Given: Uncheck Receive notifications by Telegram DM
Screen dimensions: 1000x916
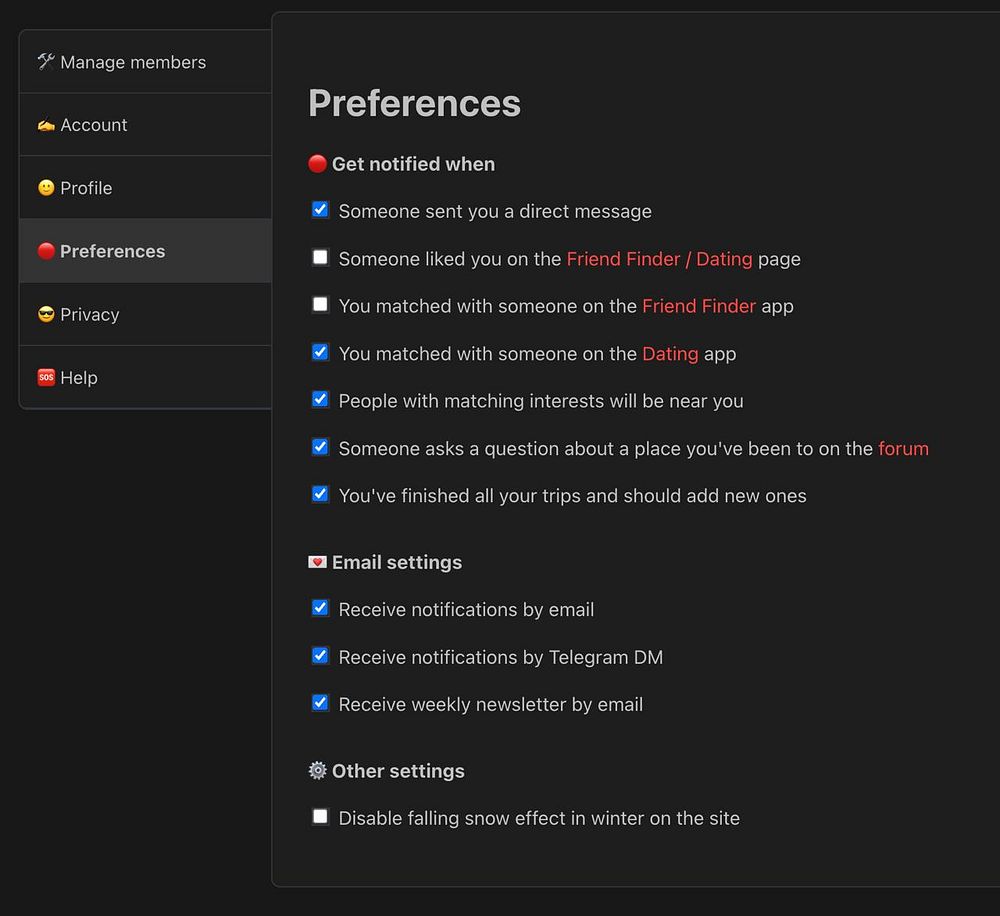Looking at the screenshot, I should (x=320, y=656).
